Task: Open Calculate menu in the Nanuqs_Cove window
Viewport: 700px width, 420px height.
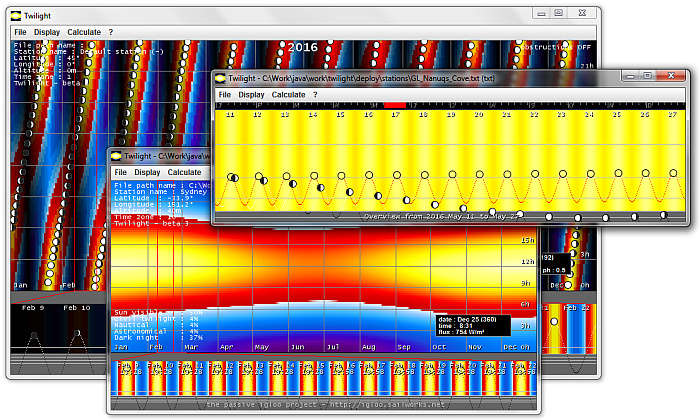Action: (288, 95)
